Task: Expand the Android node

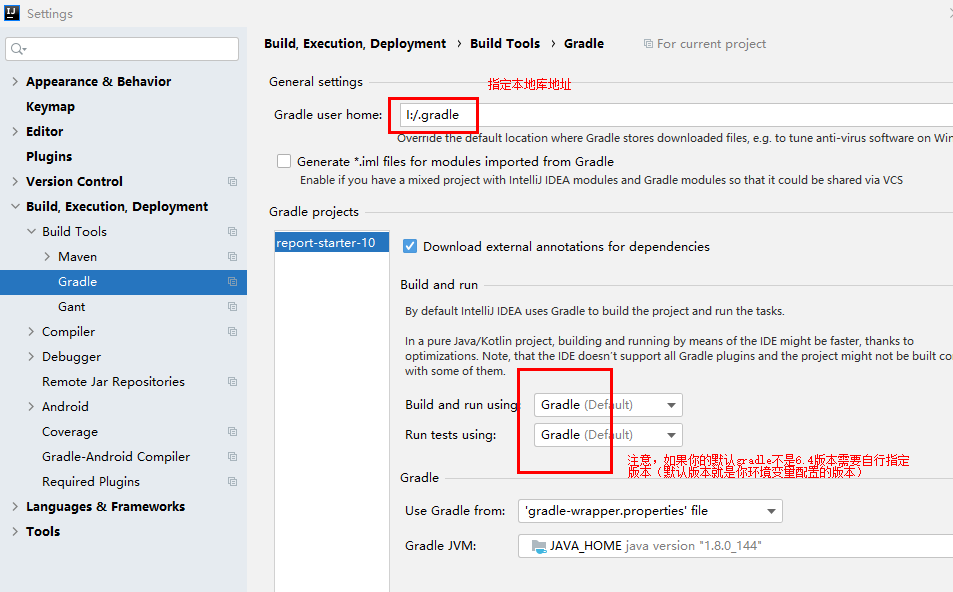Action: tap(32, 406)
